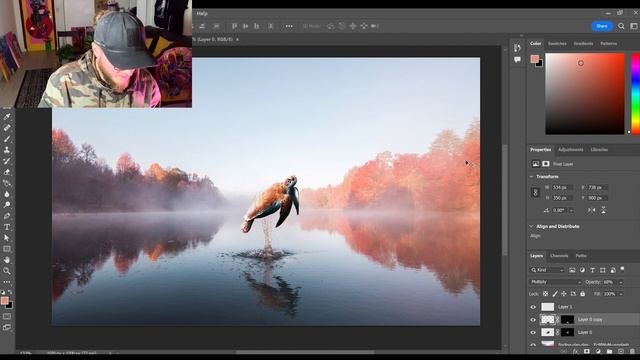Image resolution: width=640 pixels, height=360 pixels.
Task: Select the Dodge tool
Action: 7,205
